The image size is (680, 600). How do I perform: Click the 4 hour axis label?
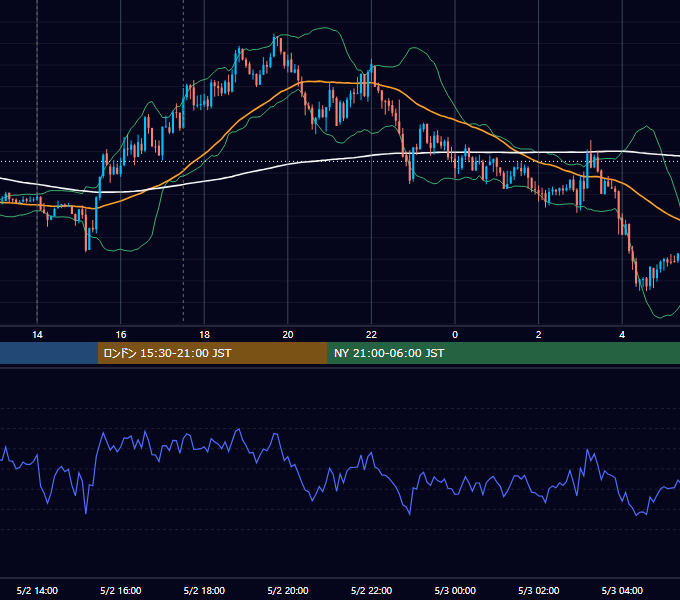[622, 335]
